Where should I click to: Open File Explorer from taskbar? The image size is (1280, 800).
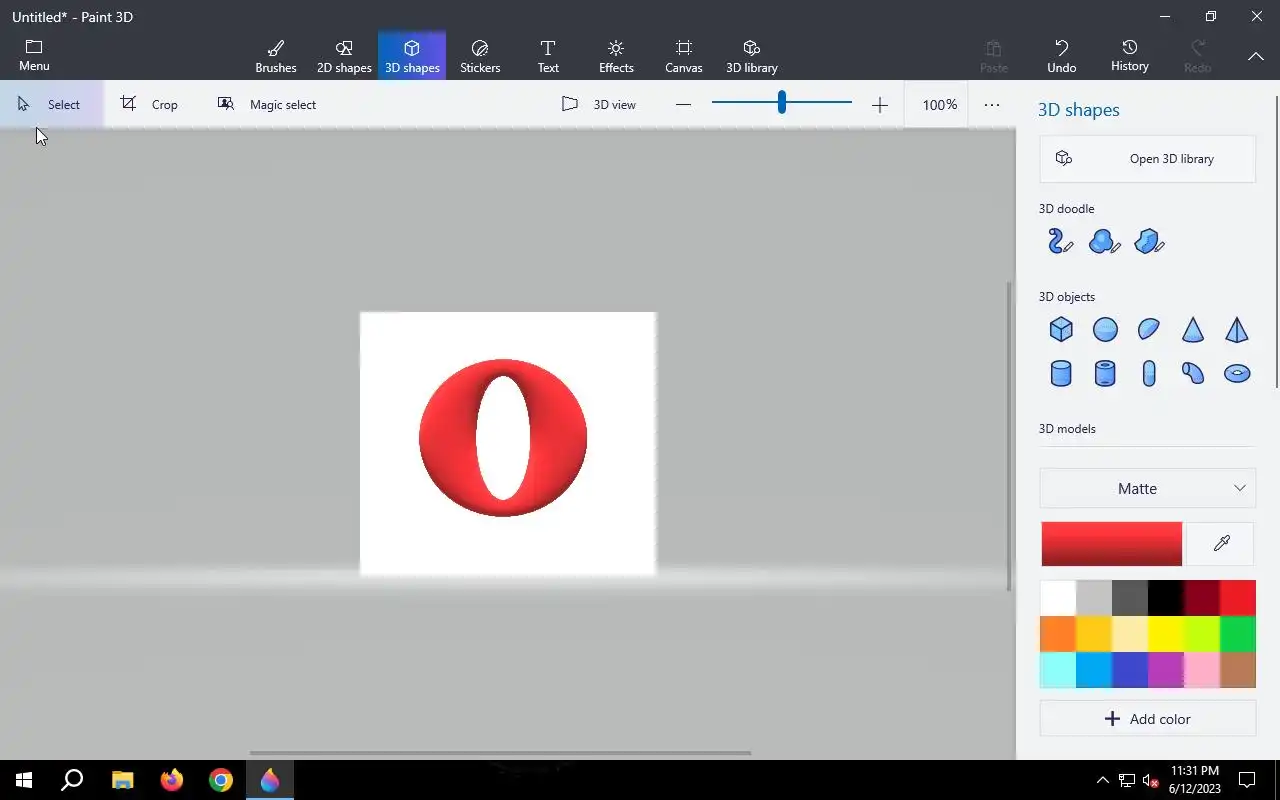pyautogui.click(x=122, y=780)
